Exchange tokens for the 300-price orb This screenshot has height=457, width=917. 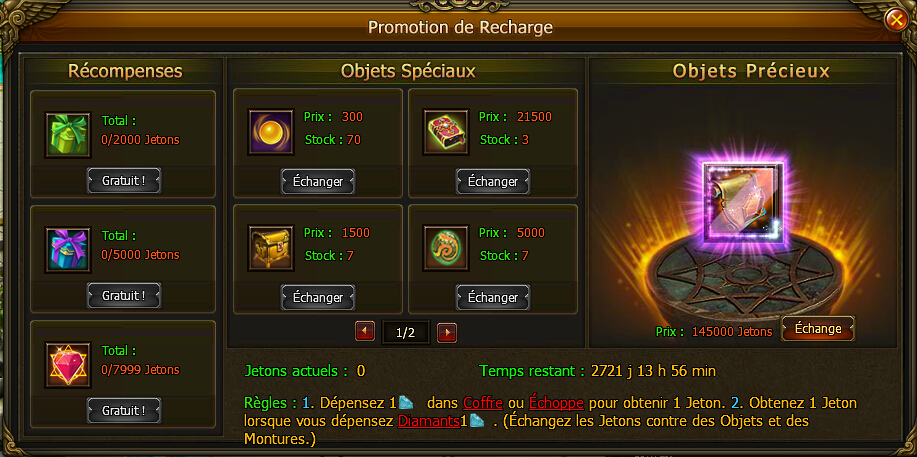tap(318, 181)
